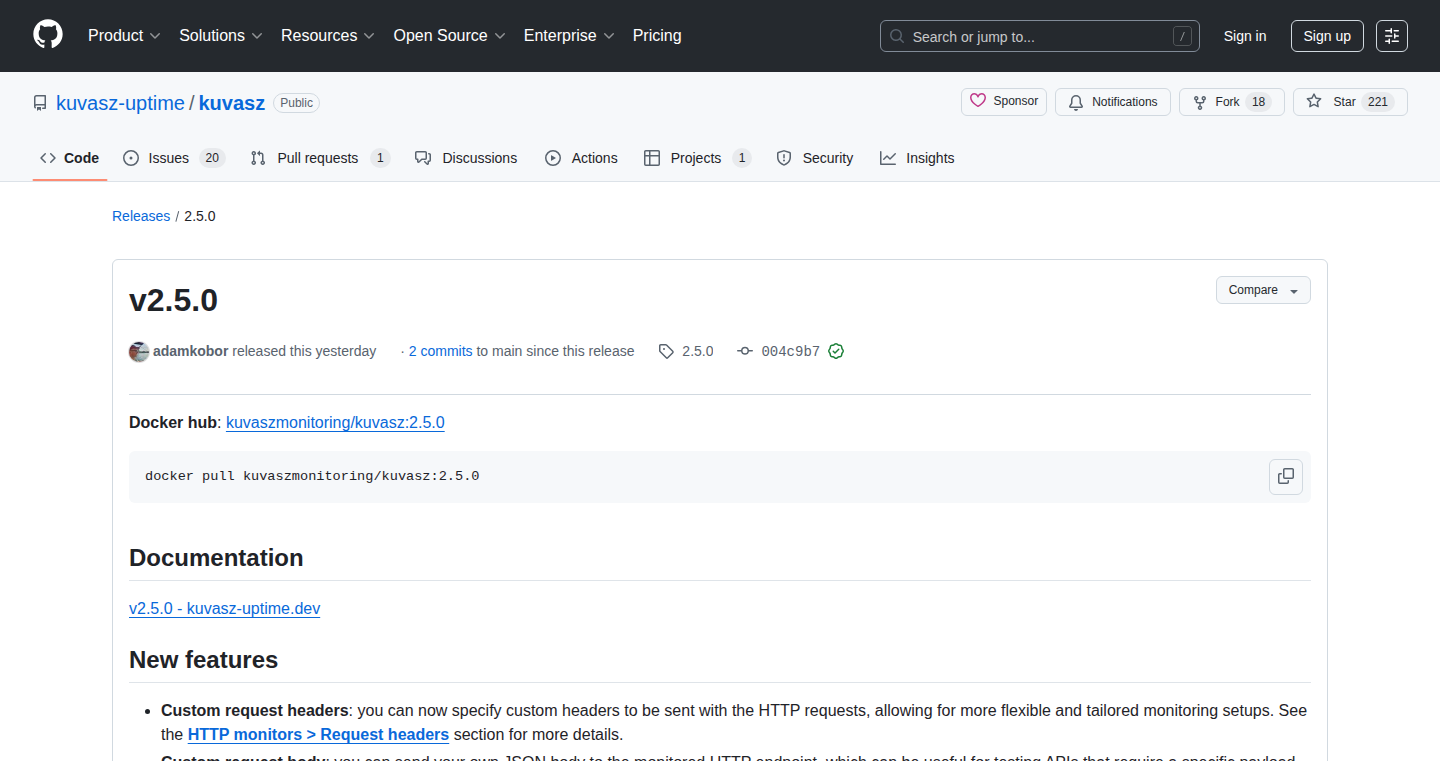
Task: Expand the Solutions menu
Action: tap(221, 36)
